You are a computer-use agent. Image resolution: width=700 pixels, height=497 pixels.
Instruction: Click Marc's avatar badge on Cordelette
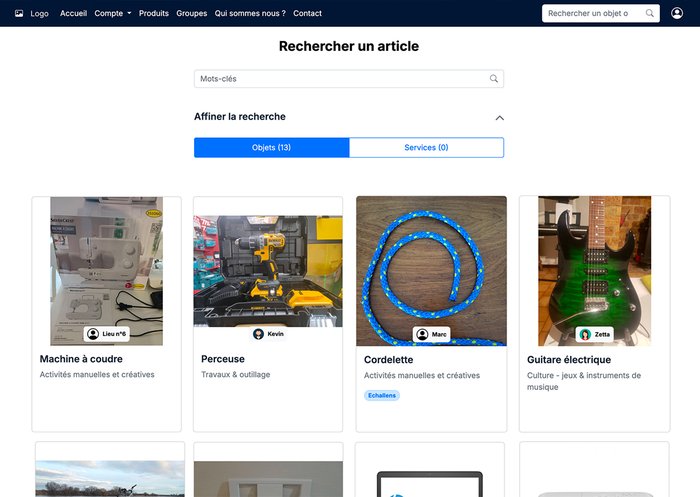[x=431, y=334]
